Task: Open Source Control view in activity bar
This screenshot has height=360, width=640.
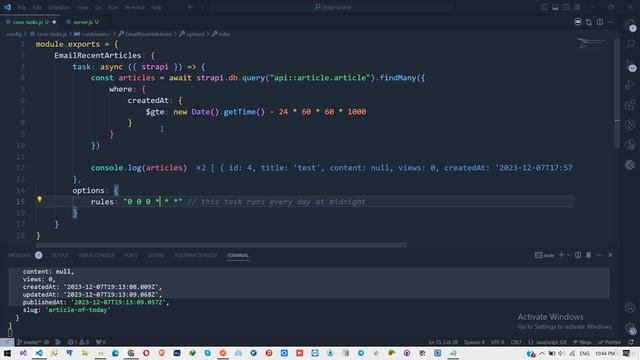Action: click(631, 65)
